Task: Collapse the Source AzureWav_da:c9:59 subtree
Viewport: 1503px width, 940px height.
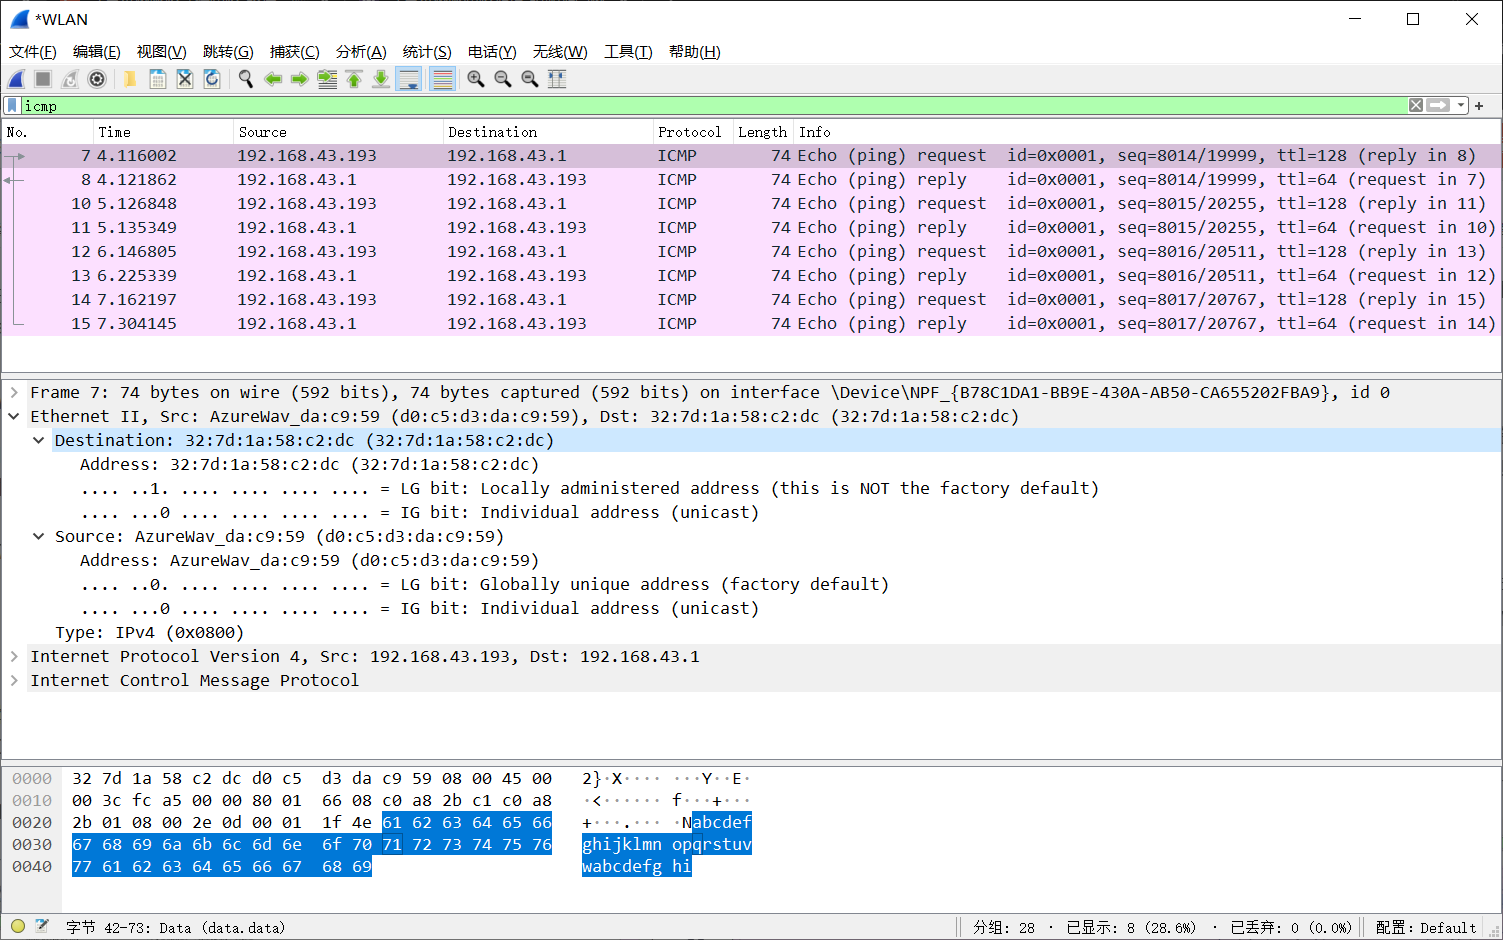Action: [38, 537]
